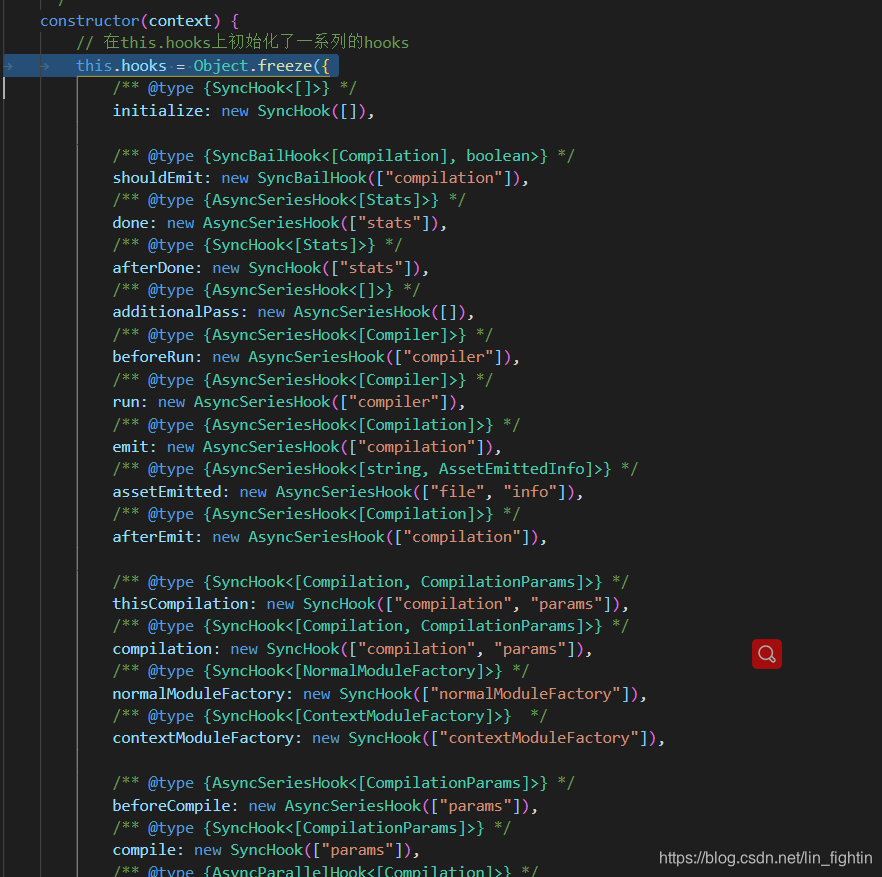Click the '@type {AsyncSeriesHook<[string, AssetEmittedInfo]>}' comment

375,469
